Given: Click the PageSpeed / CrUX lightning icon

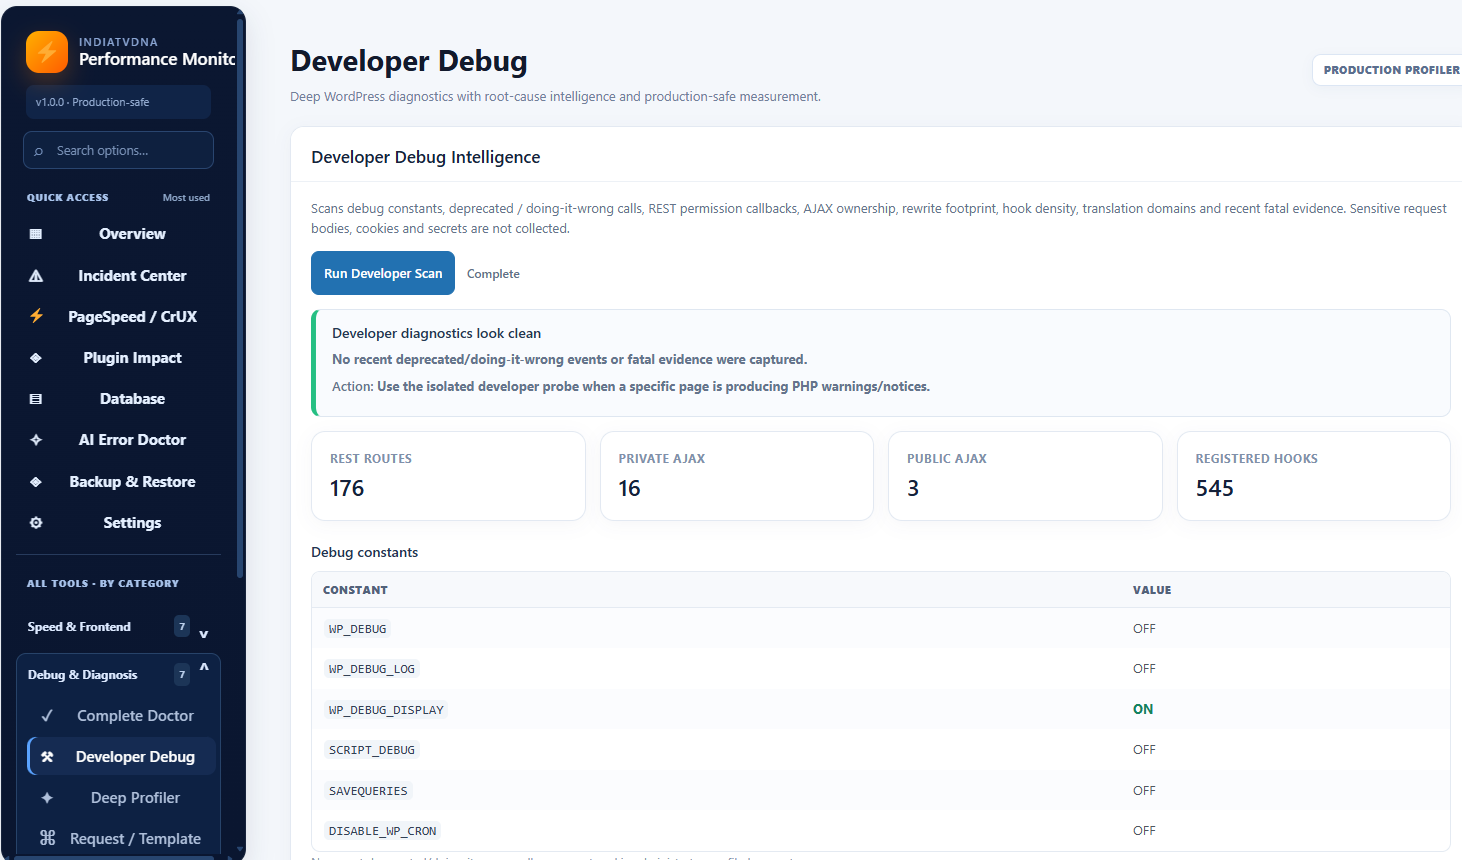Looking at the screenshot, I should pyautogui.click(x=36, y=316).
